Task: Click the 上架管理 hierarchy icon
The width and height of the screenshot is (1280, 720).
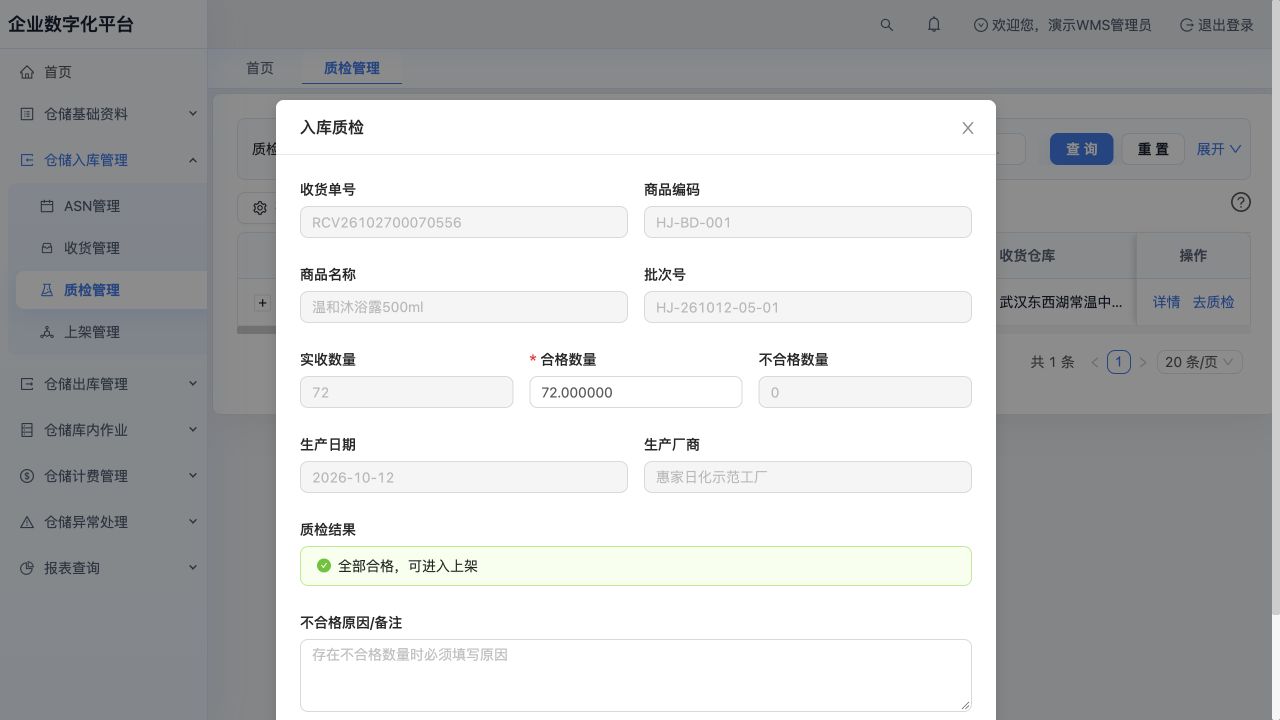Action: click(x=47, y=332)
